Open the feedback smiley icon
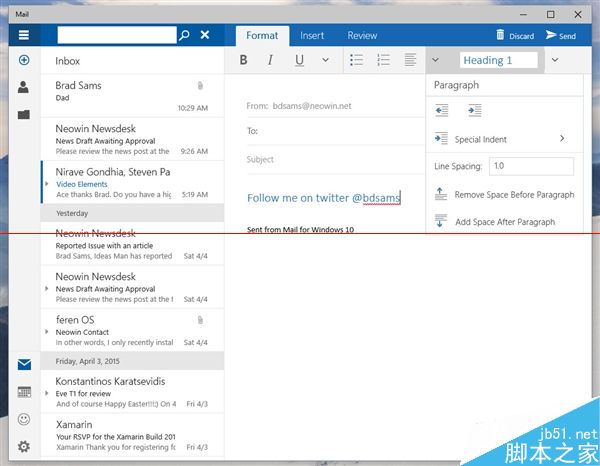This screenshot has height=466, width=600. (24, 419)
